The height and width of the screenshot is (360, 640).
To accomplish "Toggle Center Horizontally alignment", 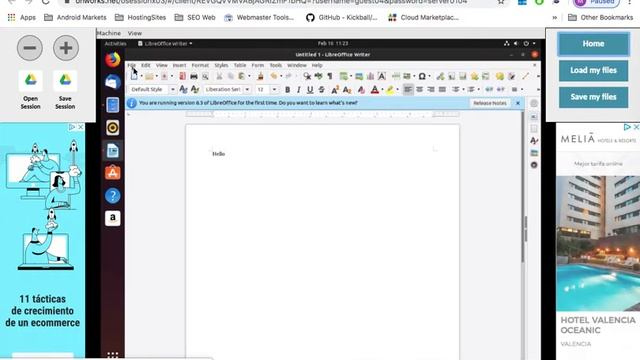I will [419, 89].
